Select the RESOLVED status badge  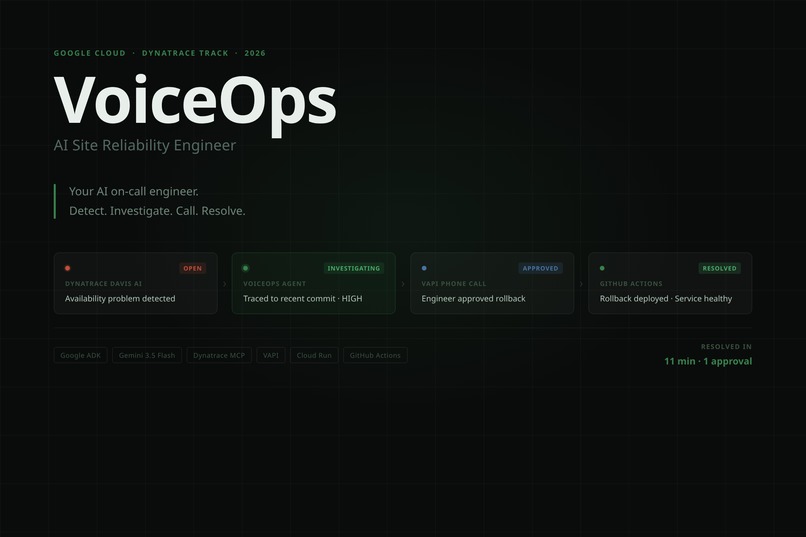coord(719,268)
